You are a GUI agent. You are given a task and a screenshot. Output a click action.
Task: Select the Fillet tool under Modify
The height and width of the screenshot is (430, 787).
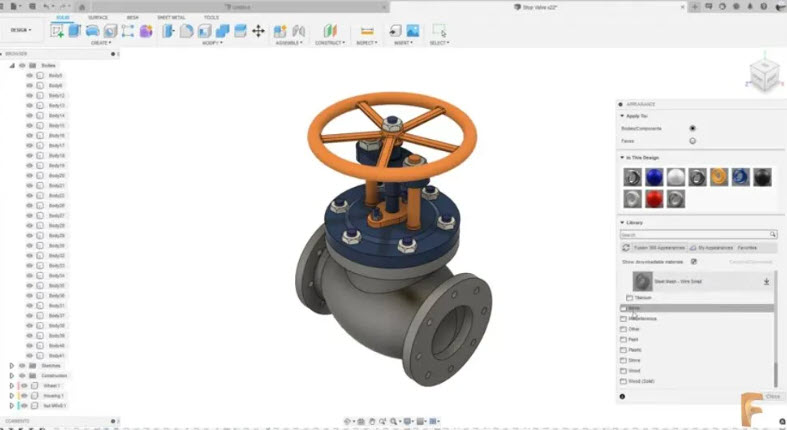click(x=186, y=32)
